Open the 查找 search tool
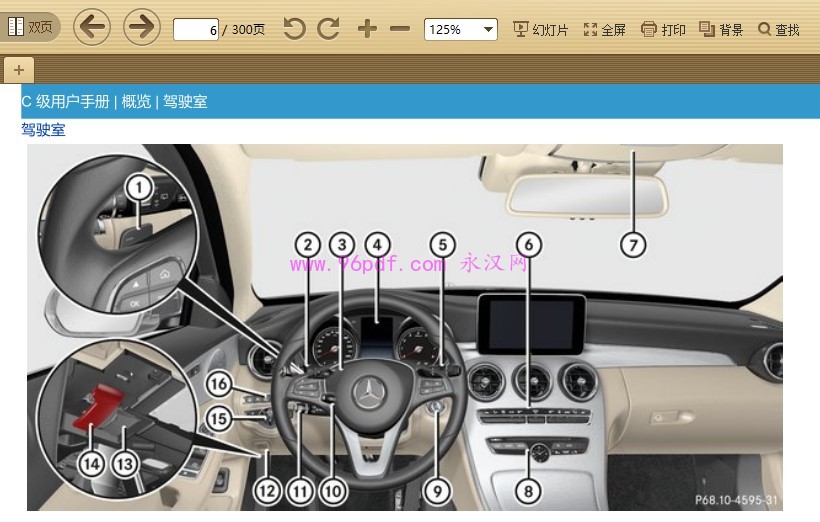Screen dimensions: 820x522 (779, 30)
